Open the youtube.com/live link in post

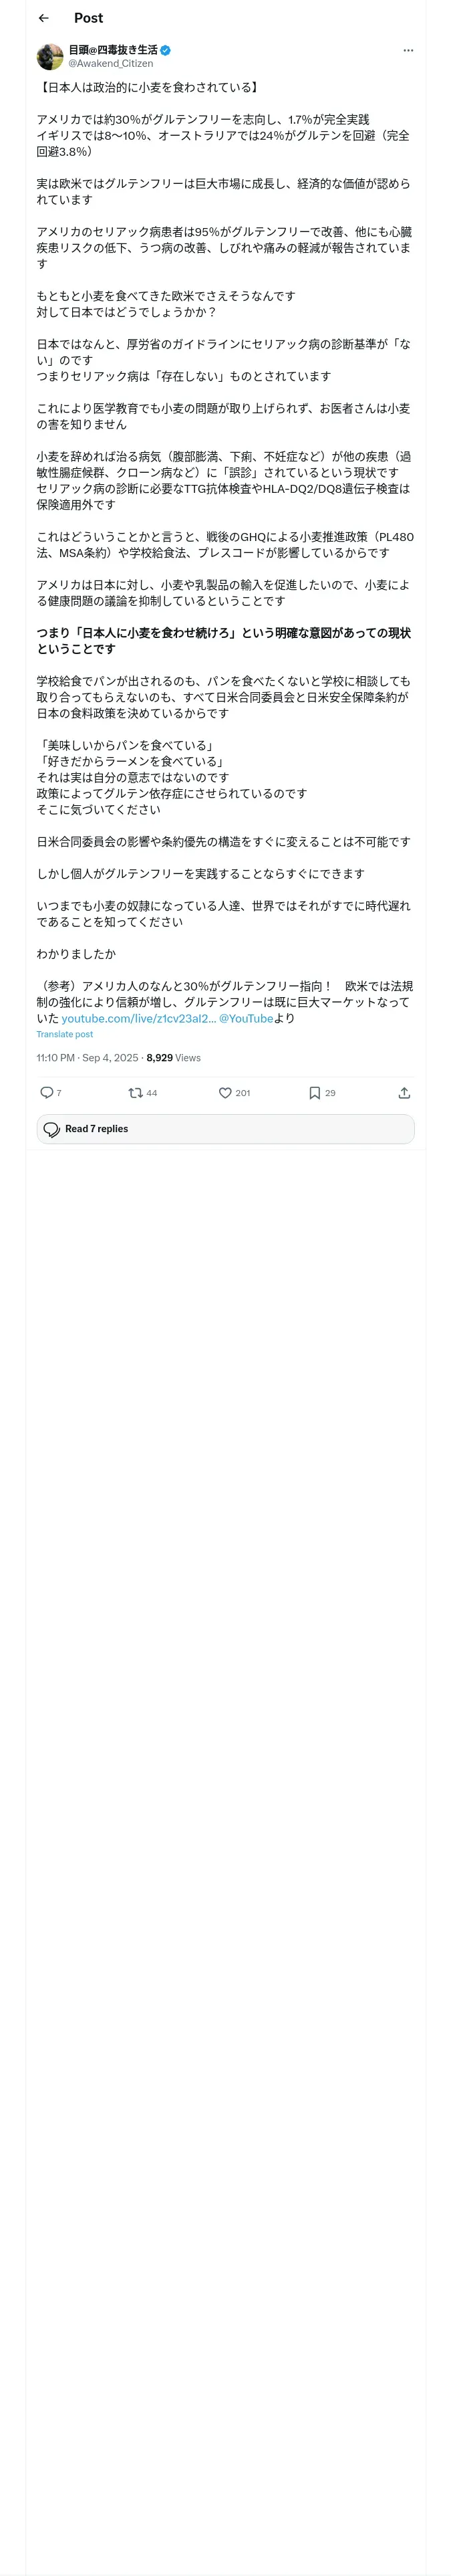138,1018
